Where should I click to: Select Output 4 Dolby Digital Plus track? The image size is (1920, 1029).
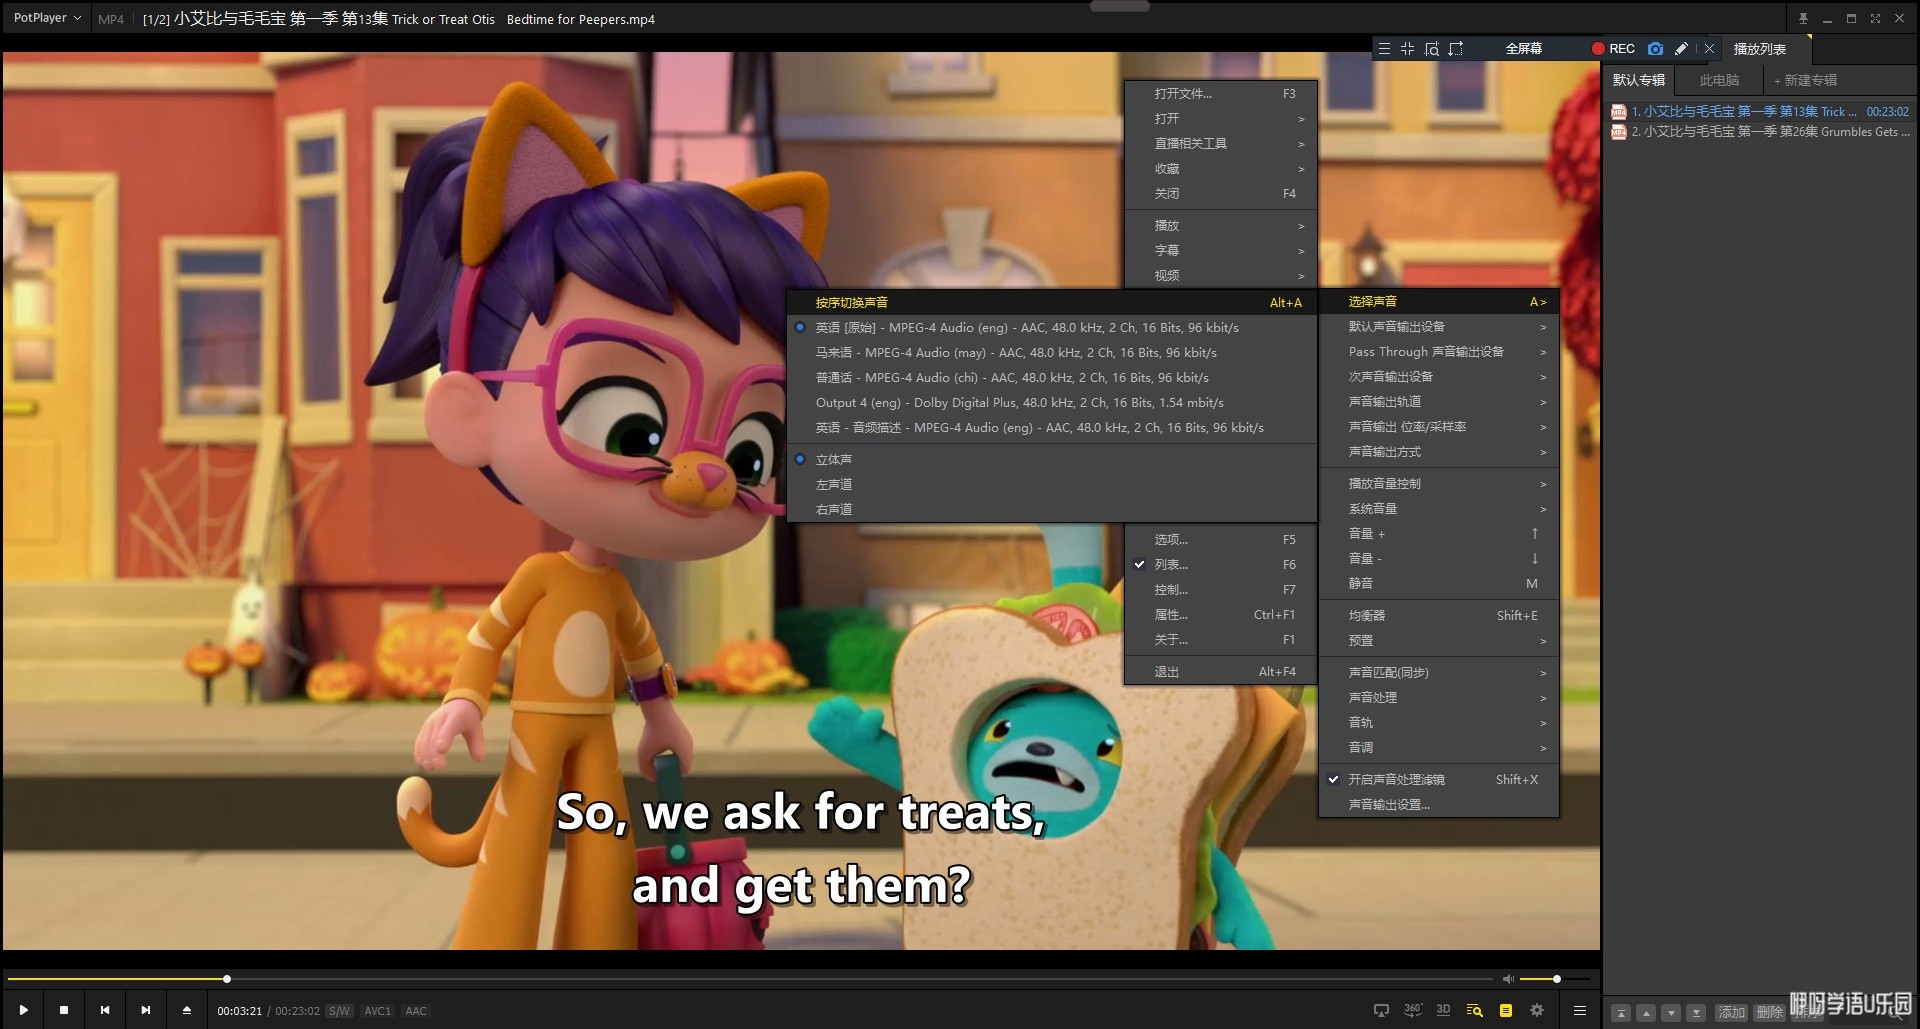(1051, 402)
